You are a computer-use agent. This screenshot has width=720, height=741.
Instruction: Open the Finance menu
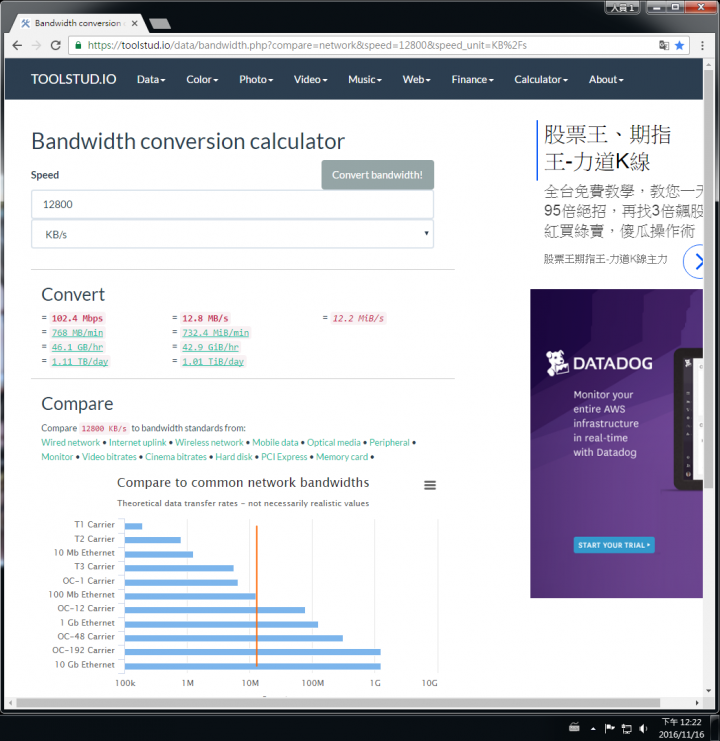coord(472,79)
